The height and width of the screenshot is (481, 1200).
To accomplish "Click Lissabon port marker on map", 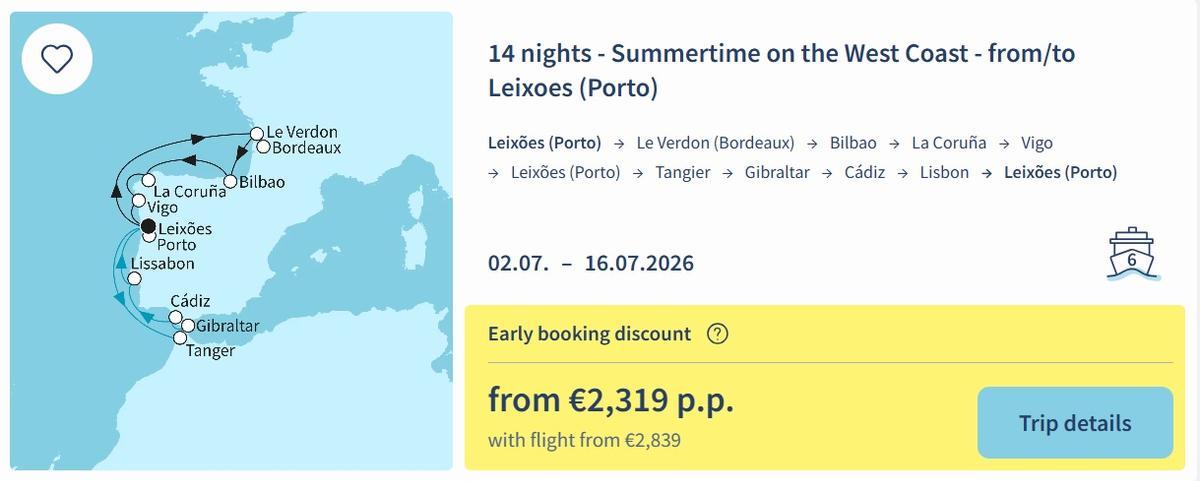I will (136, 278).
